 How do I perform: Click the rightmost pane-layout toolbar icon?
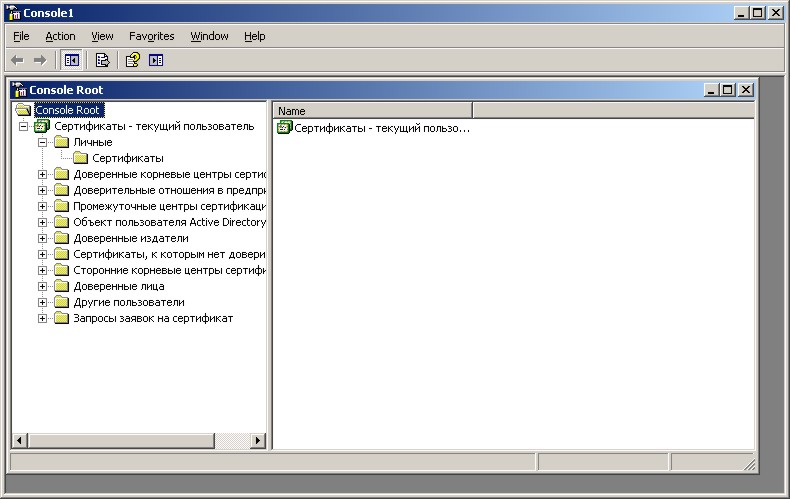point(156,60)
